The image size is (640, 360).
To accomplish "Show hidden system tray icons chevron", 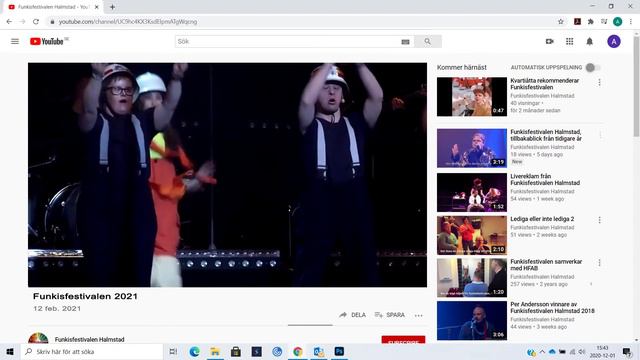I will pyautogui.click(x=542, y=352).
